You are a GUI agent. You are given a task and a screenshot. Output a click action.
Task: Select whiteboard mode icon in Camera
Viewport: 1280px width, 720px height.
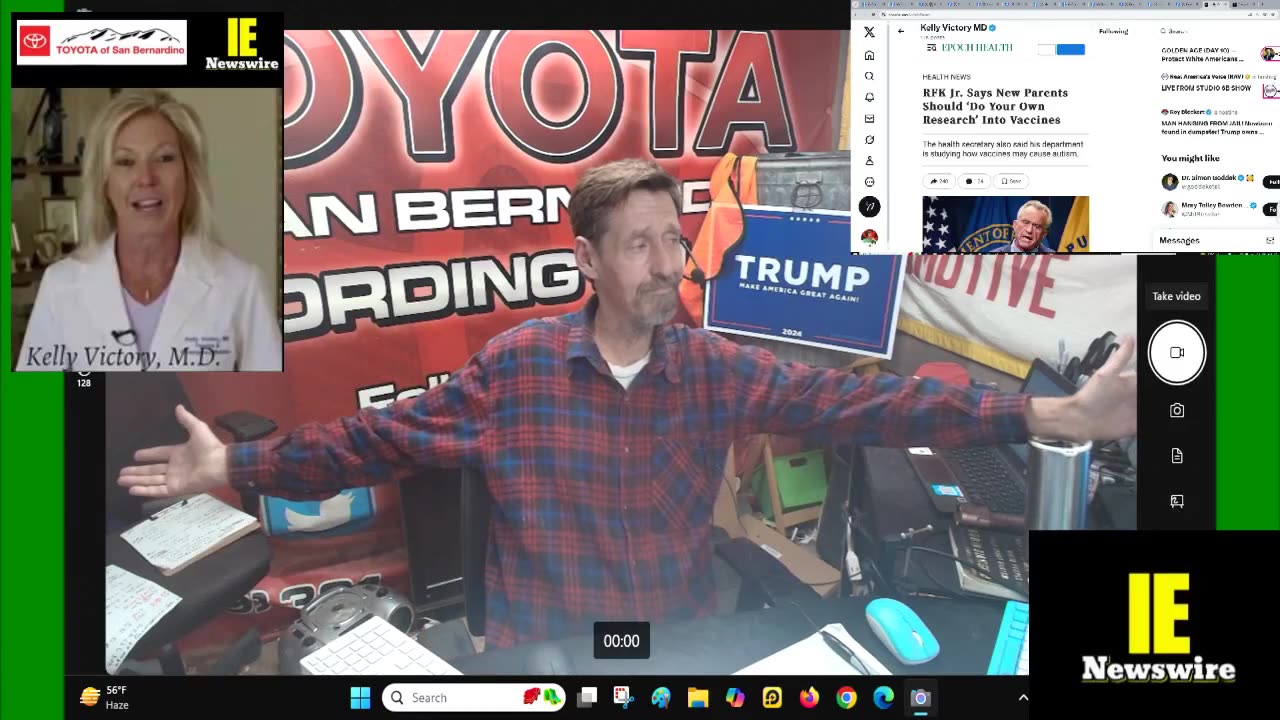(1177, 501)
